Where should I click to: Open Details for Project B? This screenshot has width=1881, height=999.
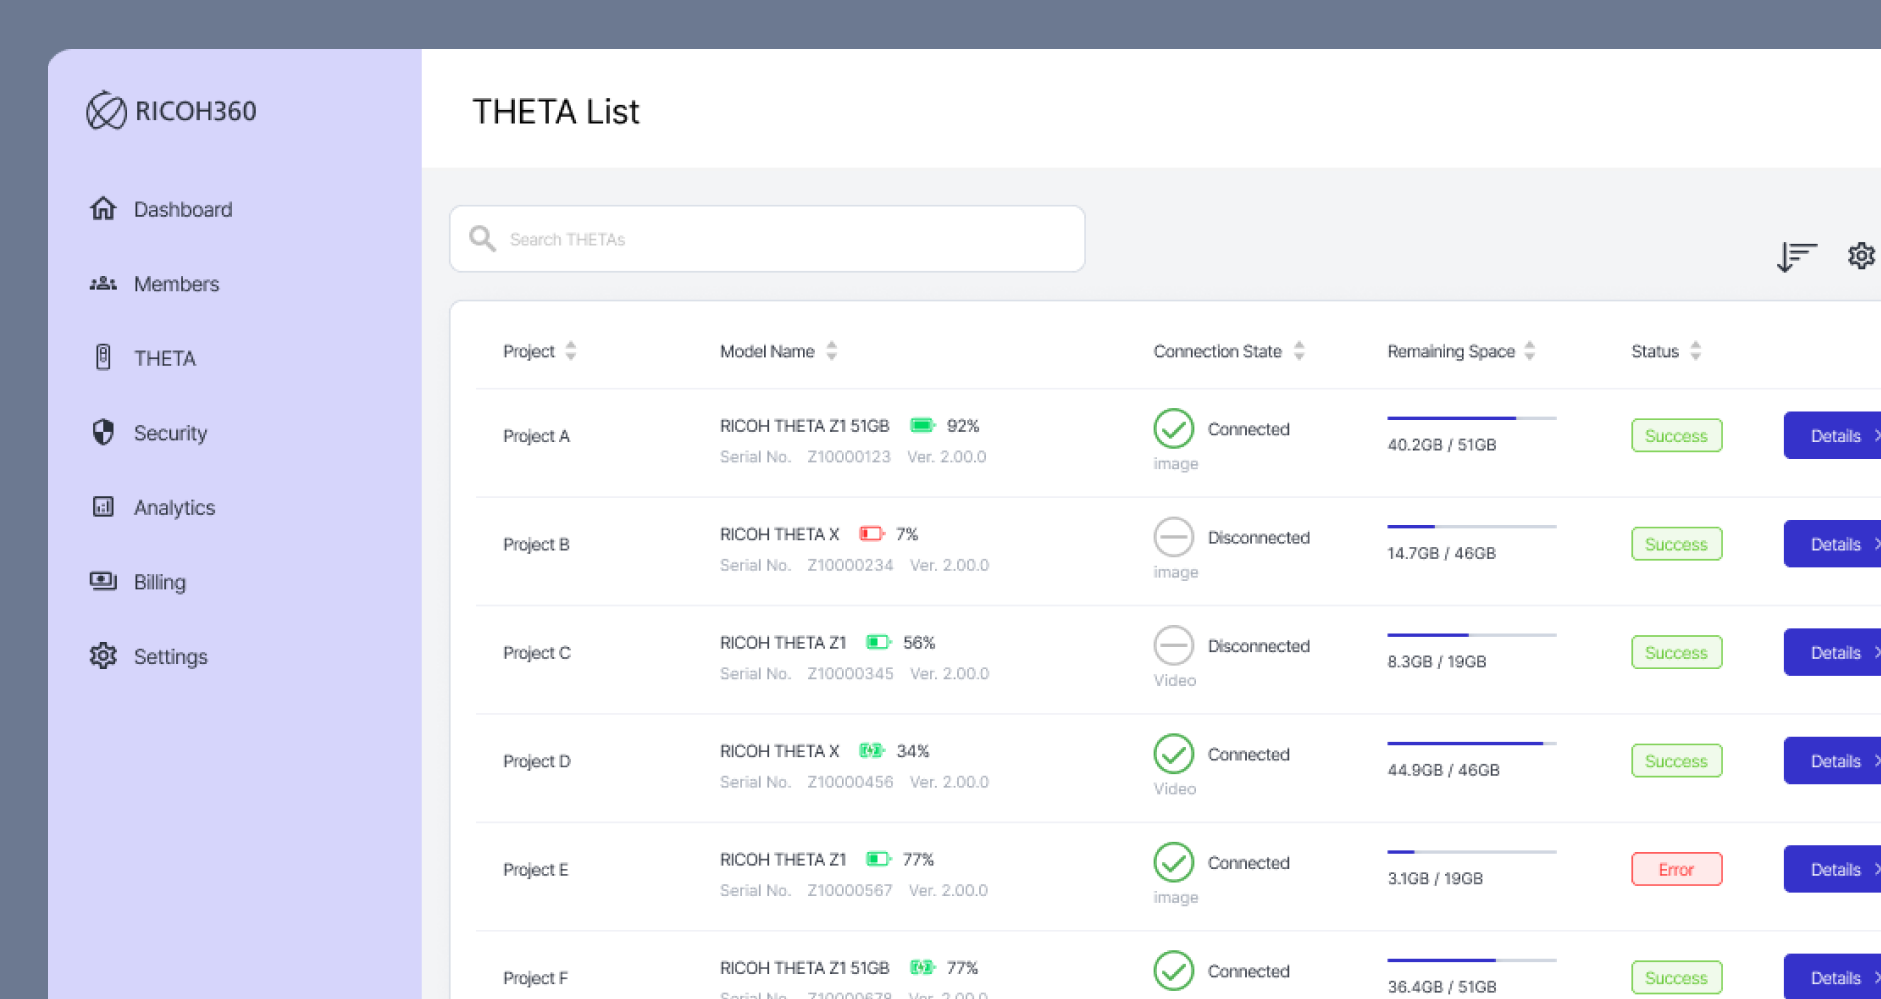coord(1832,544)
